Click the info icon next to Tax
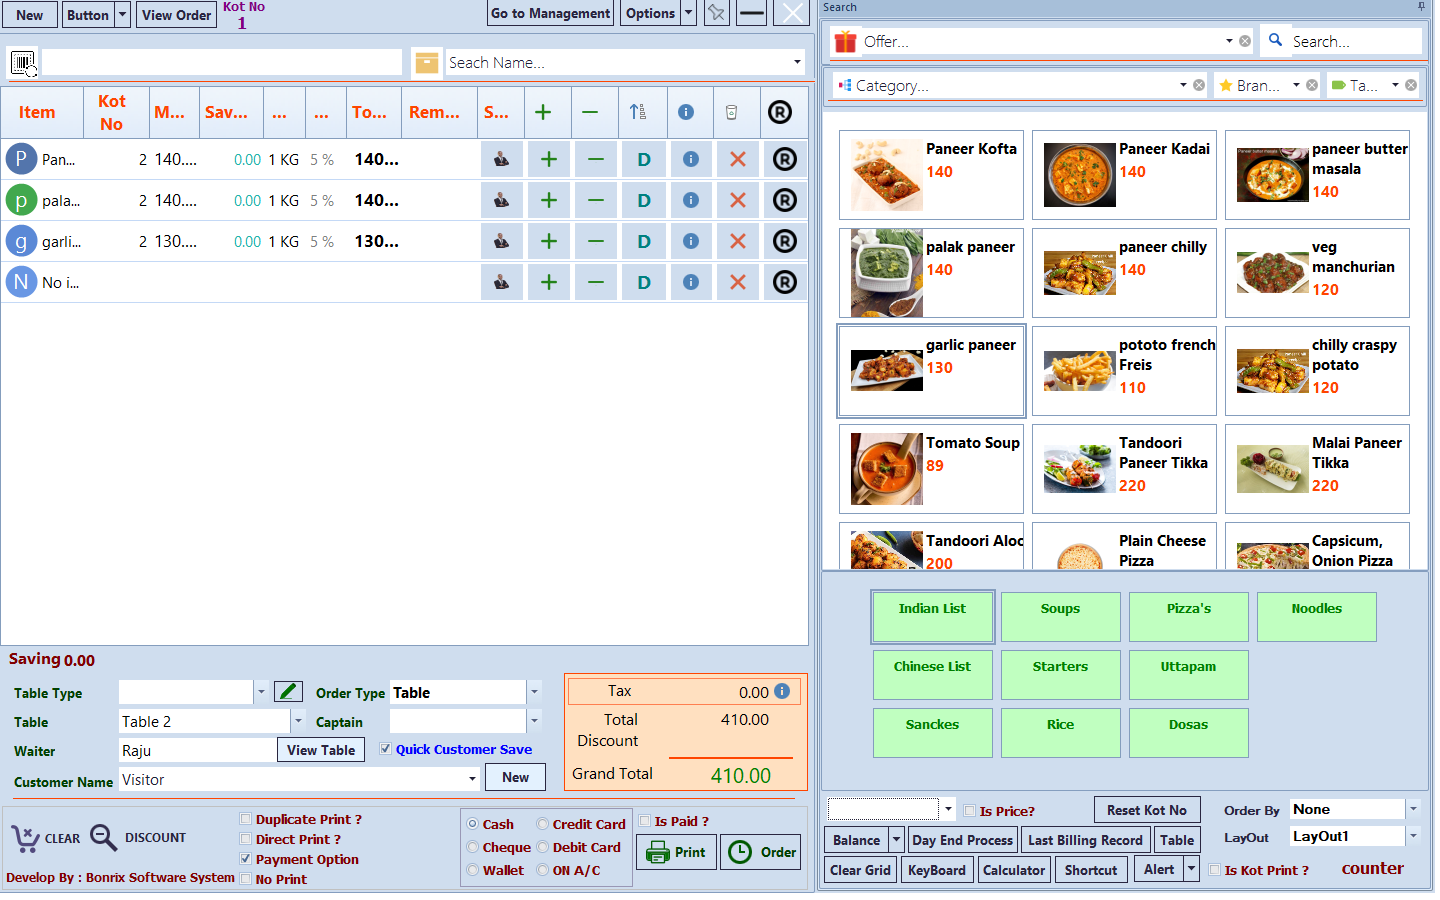This screenshot has width=1440, height=900. click(782, 691)
